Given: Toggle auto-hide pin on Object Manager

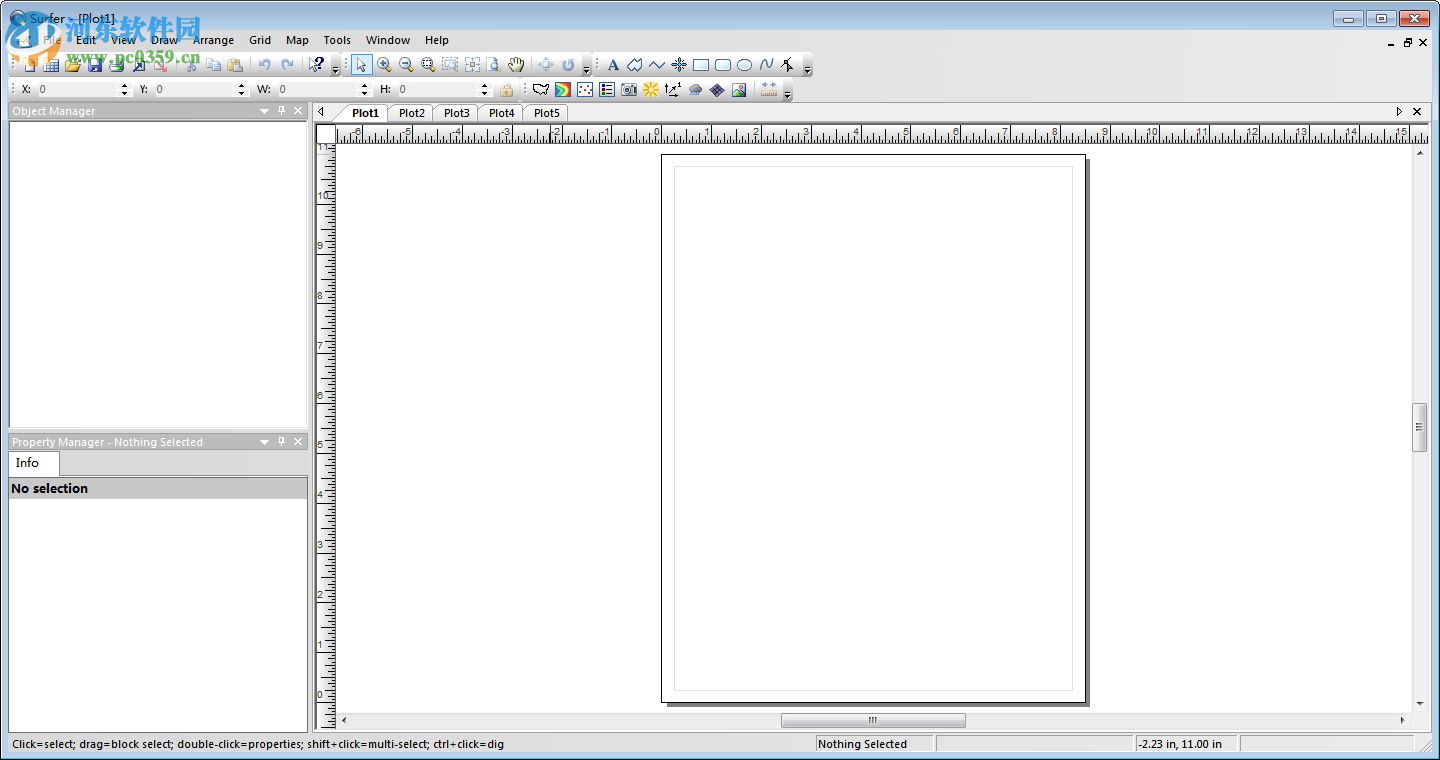Looking at the screenshot, I should pyautogui.click(x=282, y=111).
